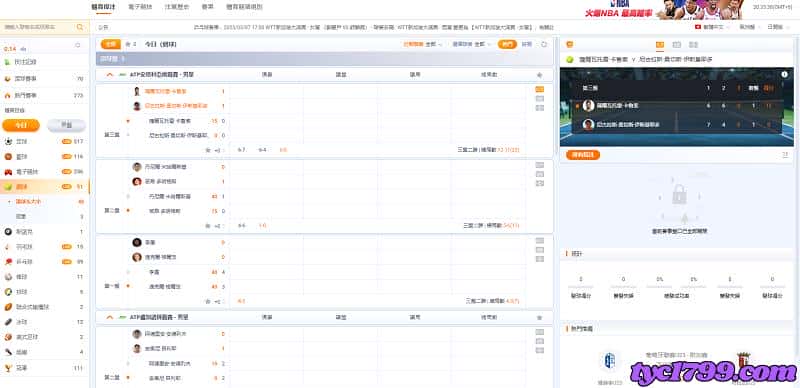Collapse the second ATP men's singles league
800x388 pixels.
(x=110, y=317)
